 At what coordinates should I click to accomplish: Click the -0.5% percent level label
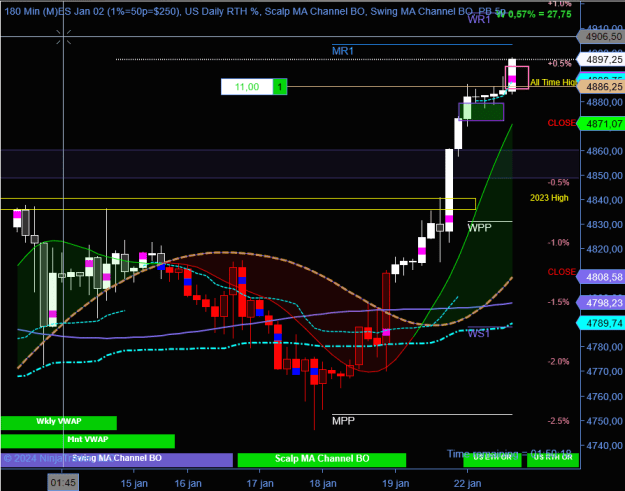558,183
